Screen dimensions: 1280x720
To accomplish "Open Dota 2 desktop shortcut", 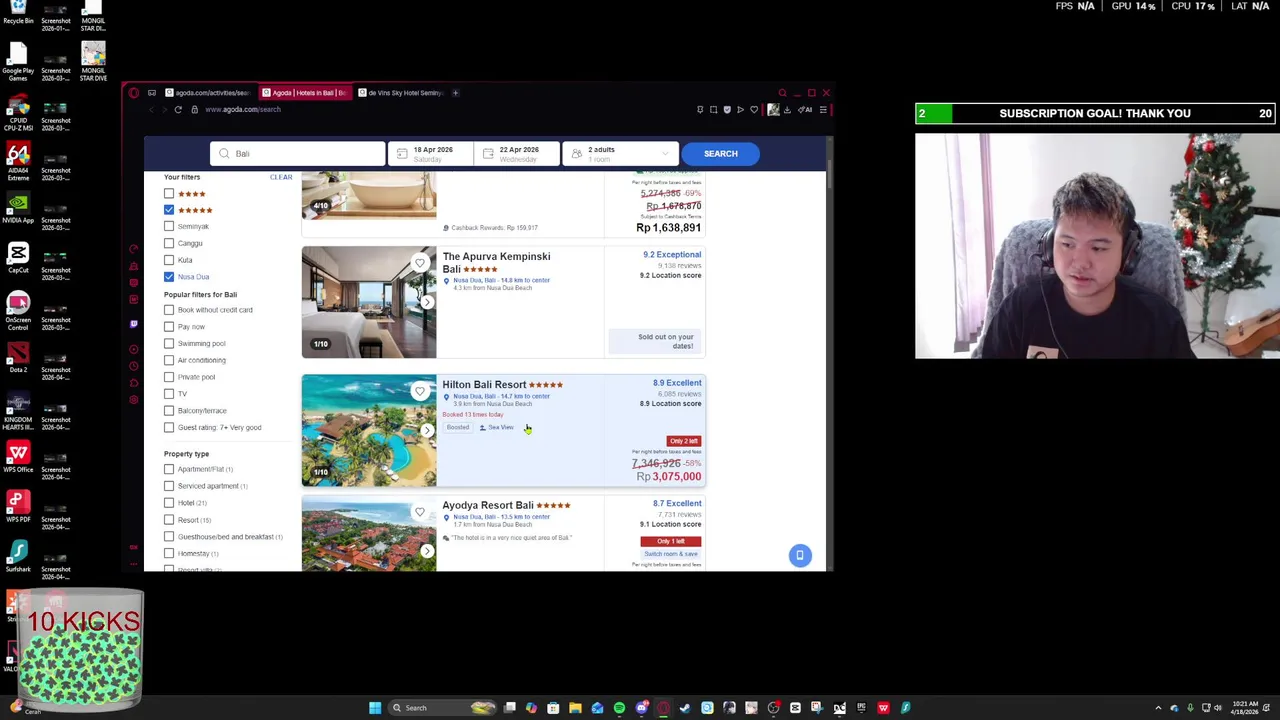I will pos(18,357).
